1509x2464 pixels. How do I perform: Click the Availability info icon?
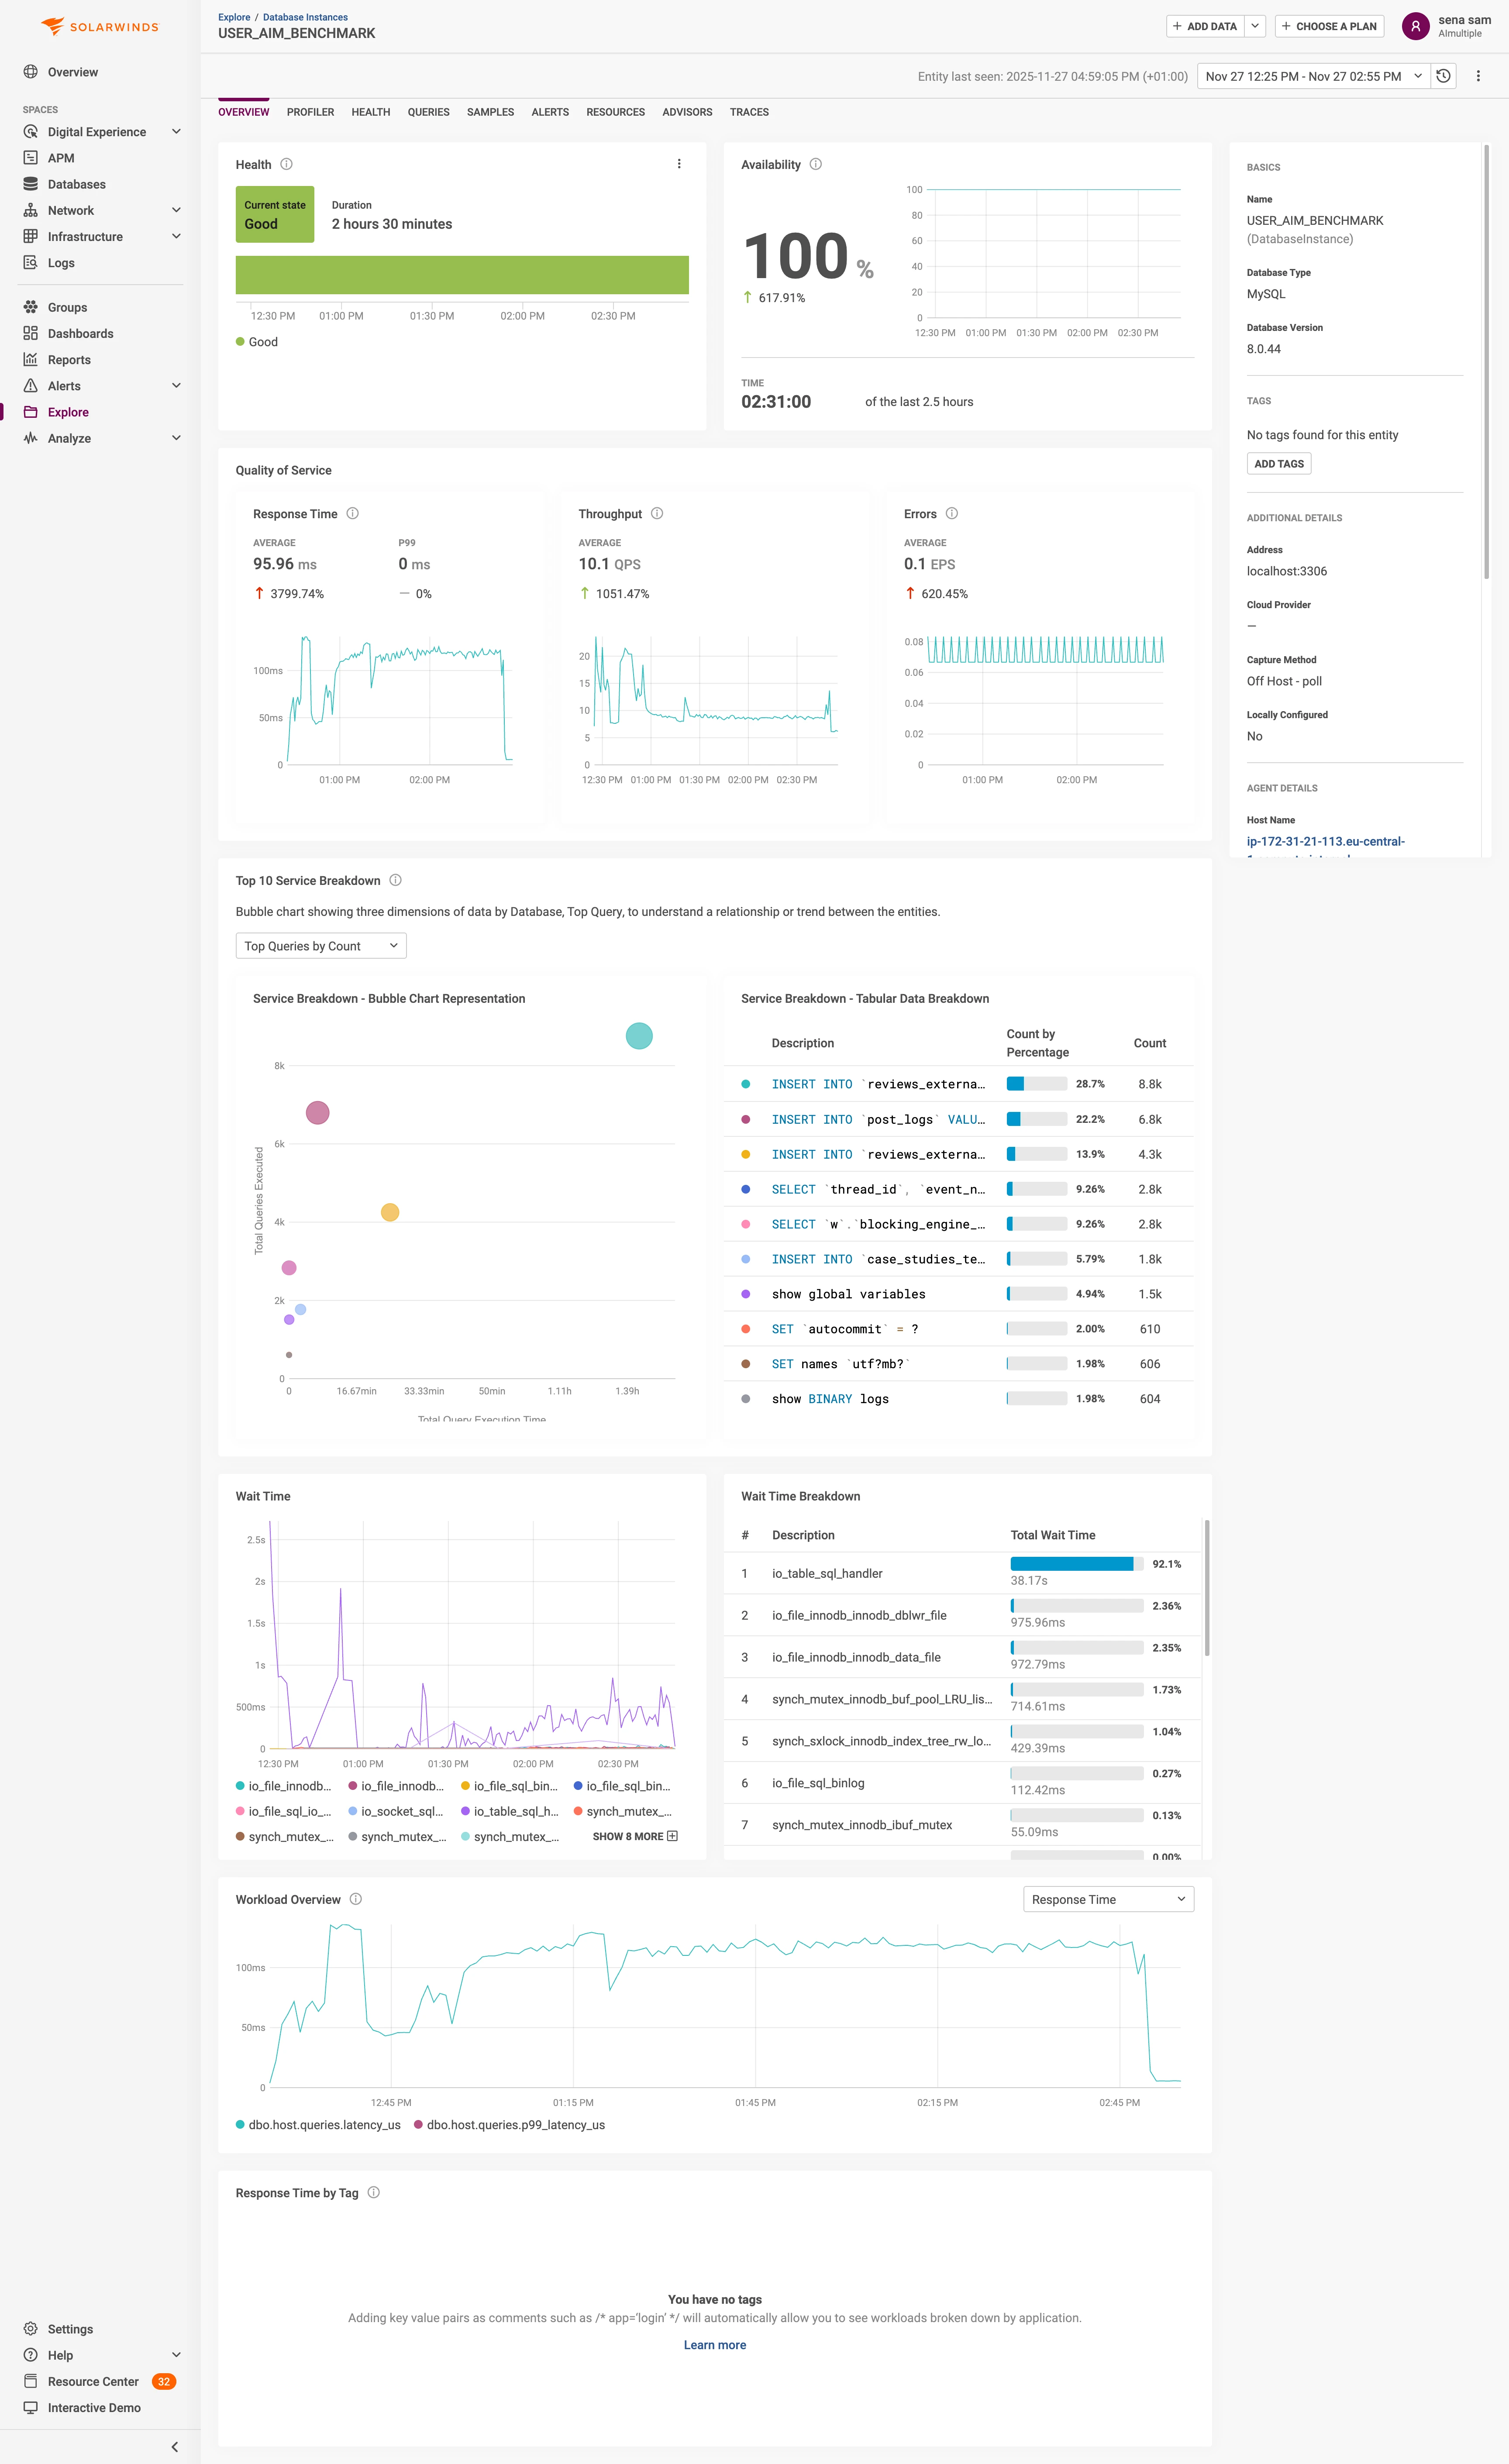point(816,164)
